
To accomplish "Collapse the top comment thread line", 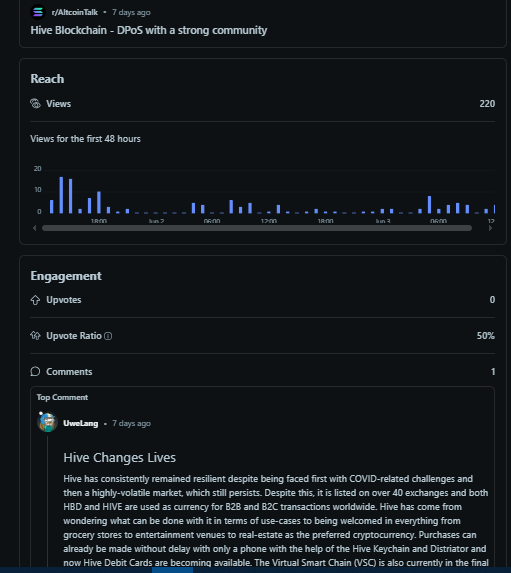I will coord(48,501).
